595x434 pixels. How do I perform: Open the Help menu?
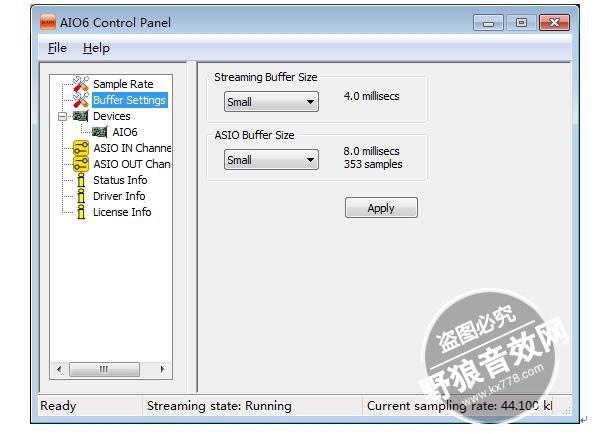coord(96,48)
